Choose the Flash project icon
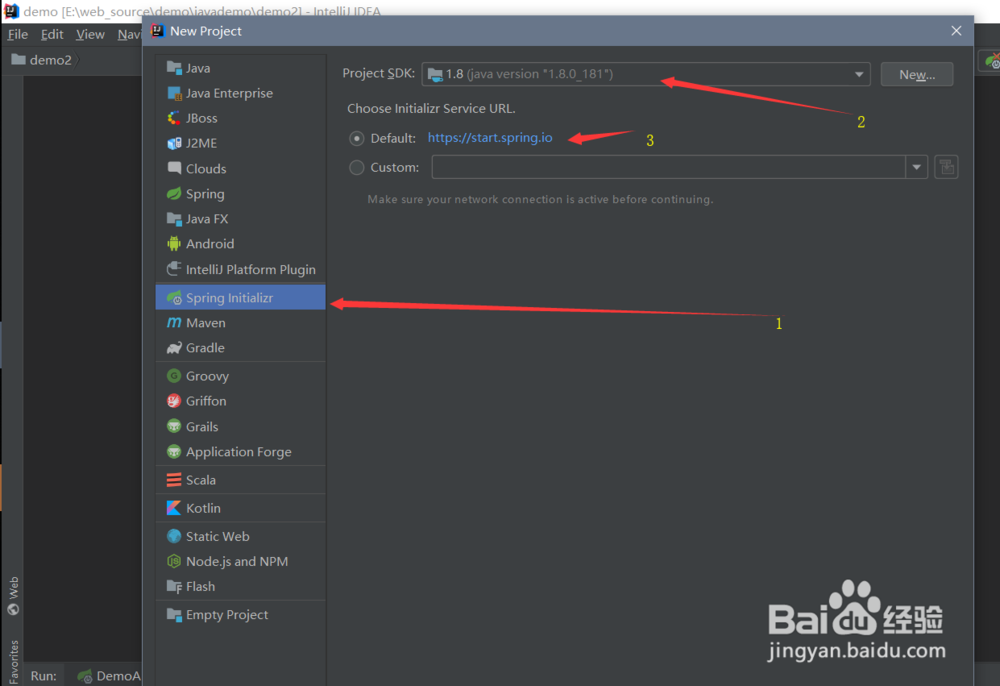 point(173,587)
